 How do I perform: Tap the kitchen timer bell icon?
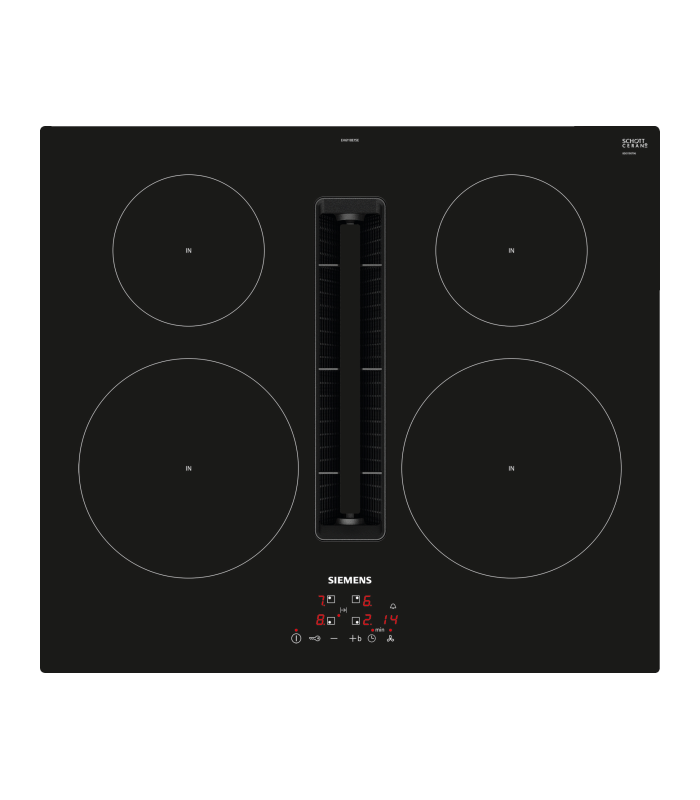pyautogui.click(x=392, y=605)
